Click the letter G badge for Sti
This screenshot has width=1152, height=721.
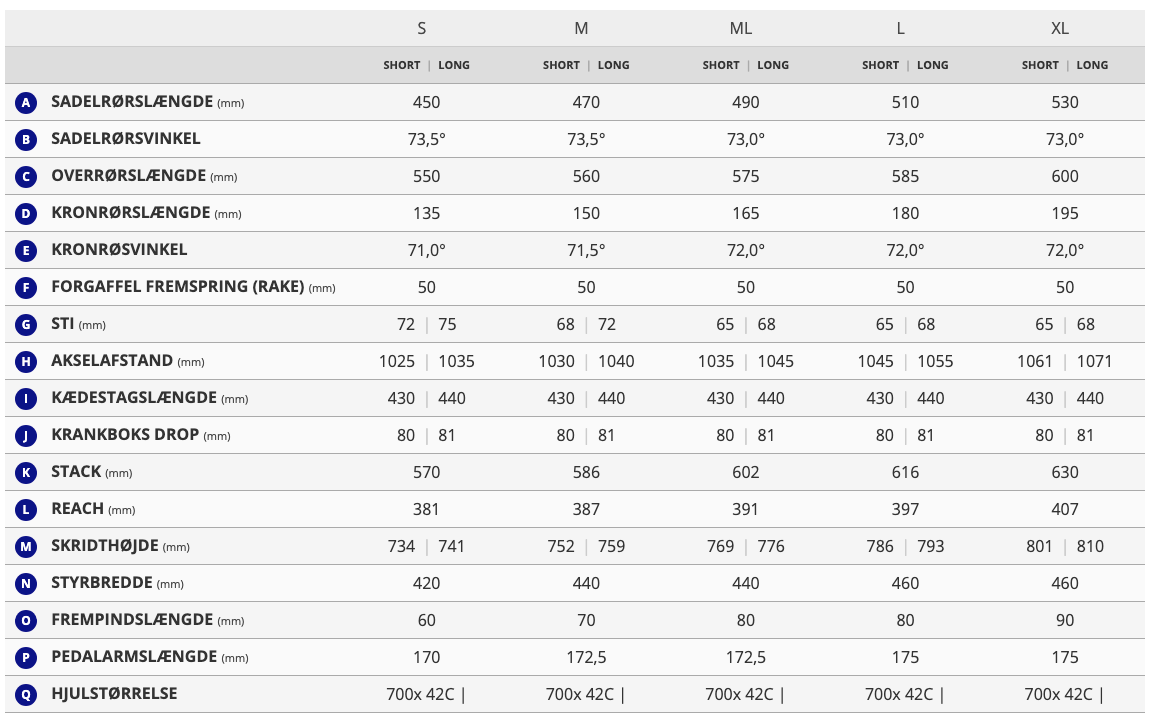tap(26, 324)
